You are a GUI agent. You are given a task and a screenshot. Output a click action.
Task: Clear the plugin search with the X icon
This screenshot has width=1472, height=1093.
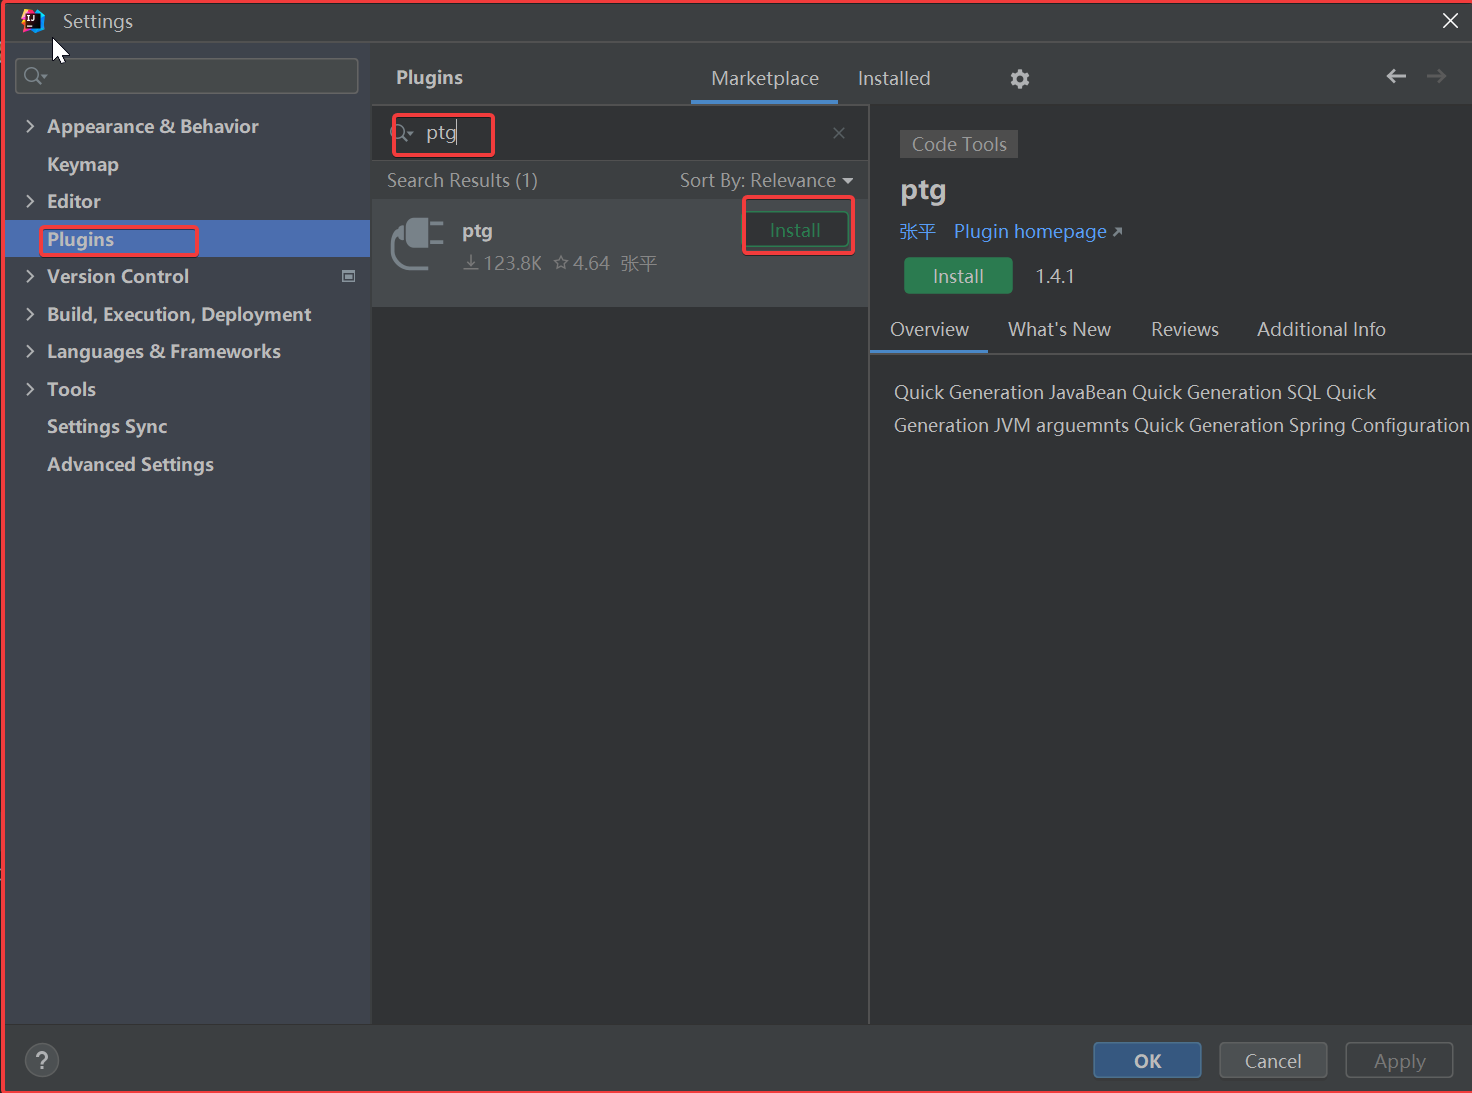839,133
